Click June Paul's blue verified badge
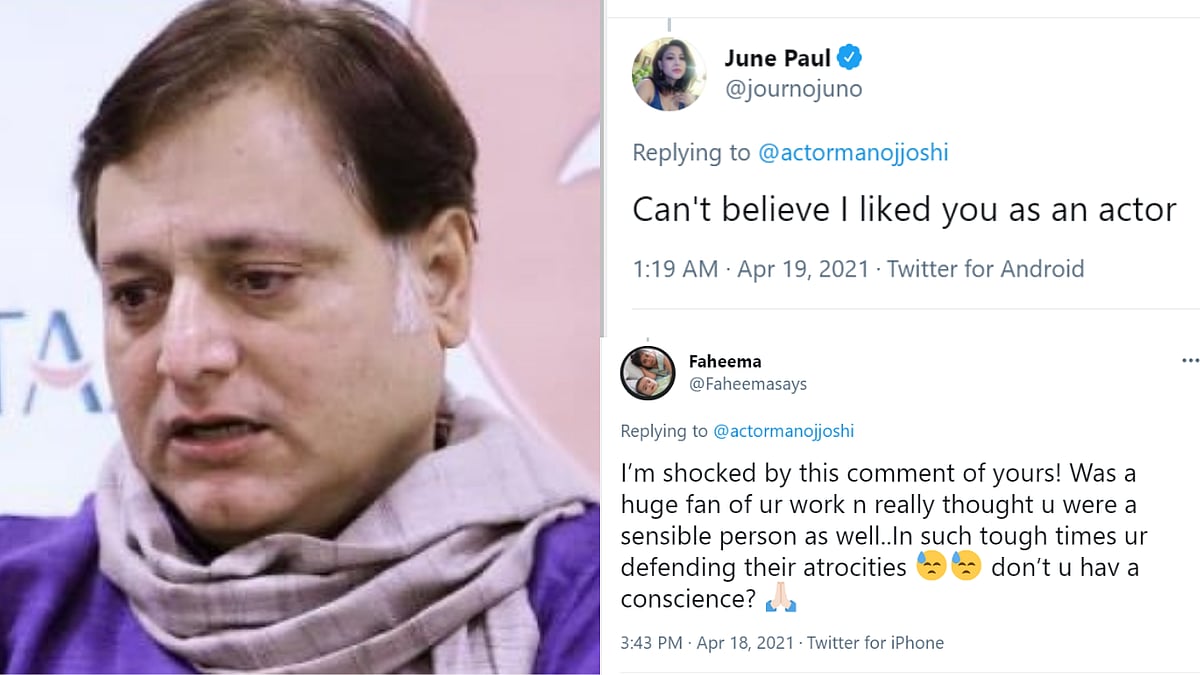Screen dimensions: 1200x675 [849, 58]
